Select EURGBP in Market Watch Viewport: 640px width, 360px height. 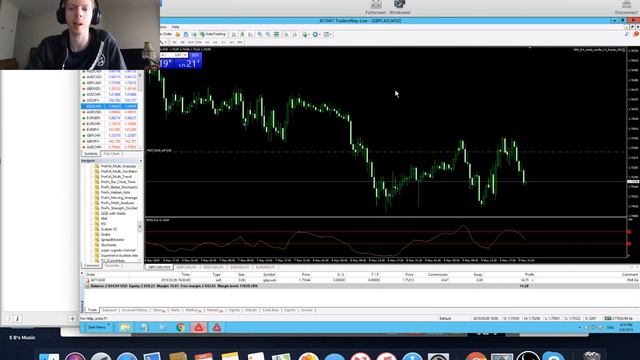[x=109, y=118]
